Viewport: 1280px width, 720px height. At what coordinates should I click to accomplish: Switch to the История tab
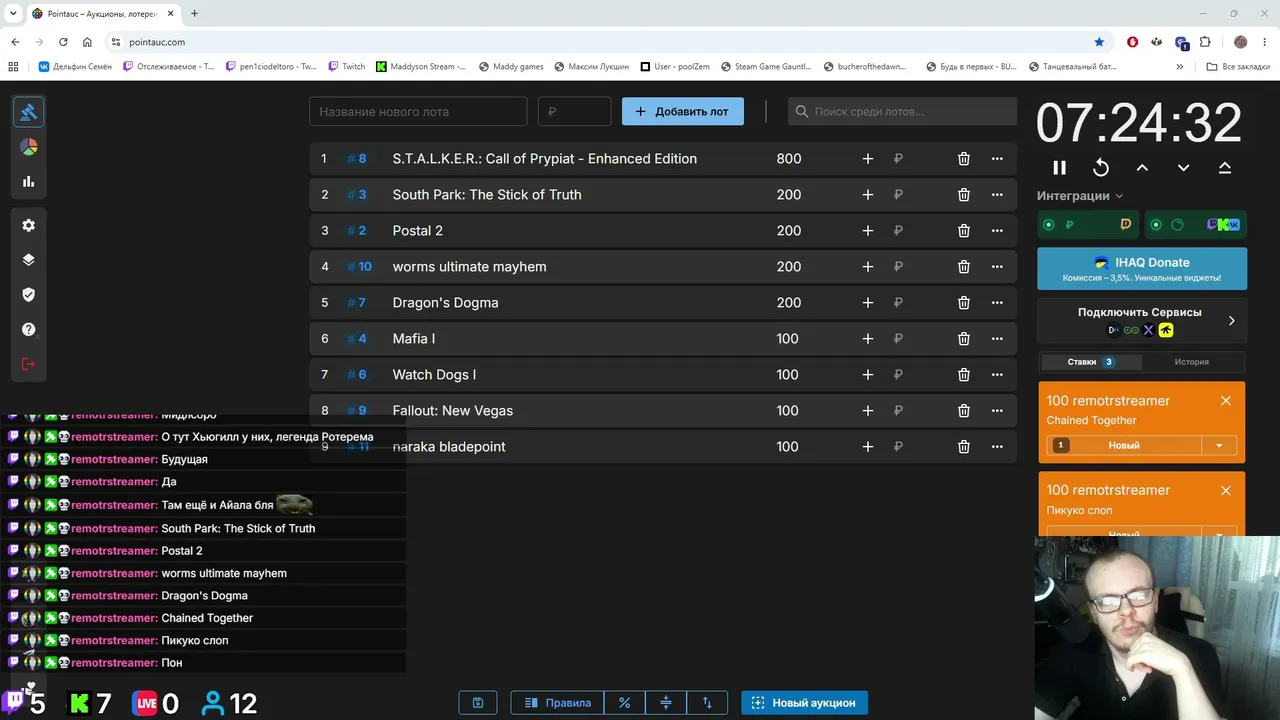tap(1192, 362)
